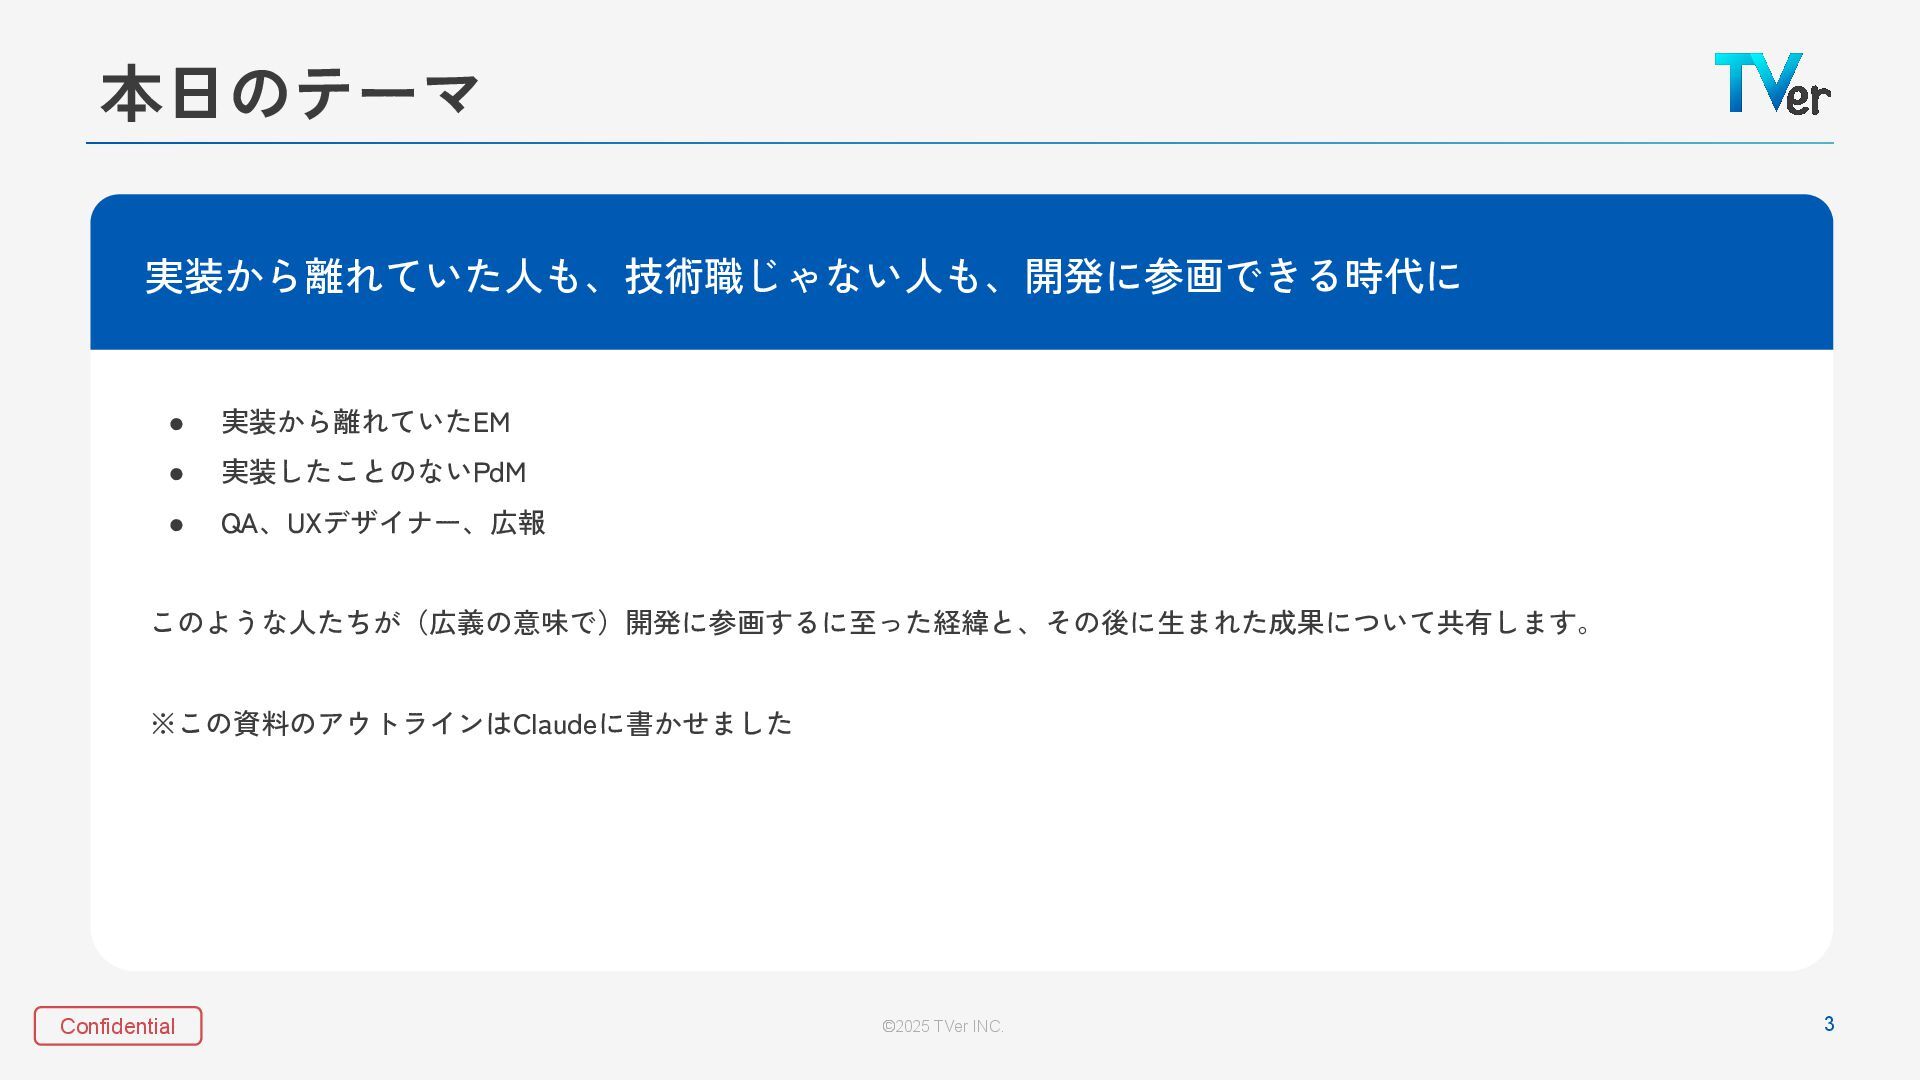Click the bullet QA、UXデザイナー、広報
Viewport: 1920px width, 1080px height.
(x=383, y=523)
